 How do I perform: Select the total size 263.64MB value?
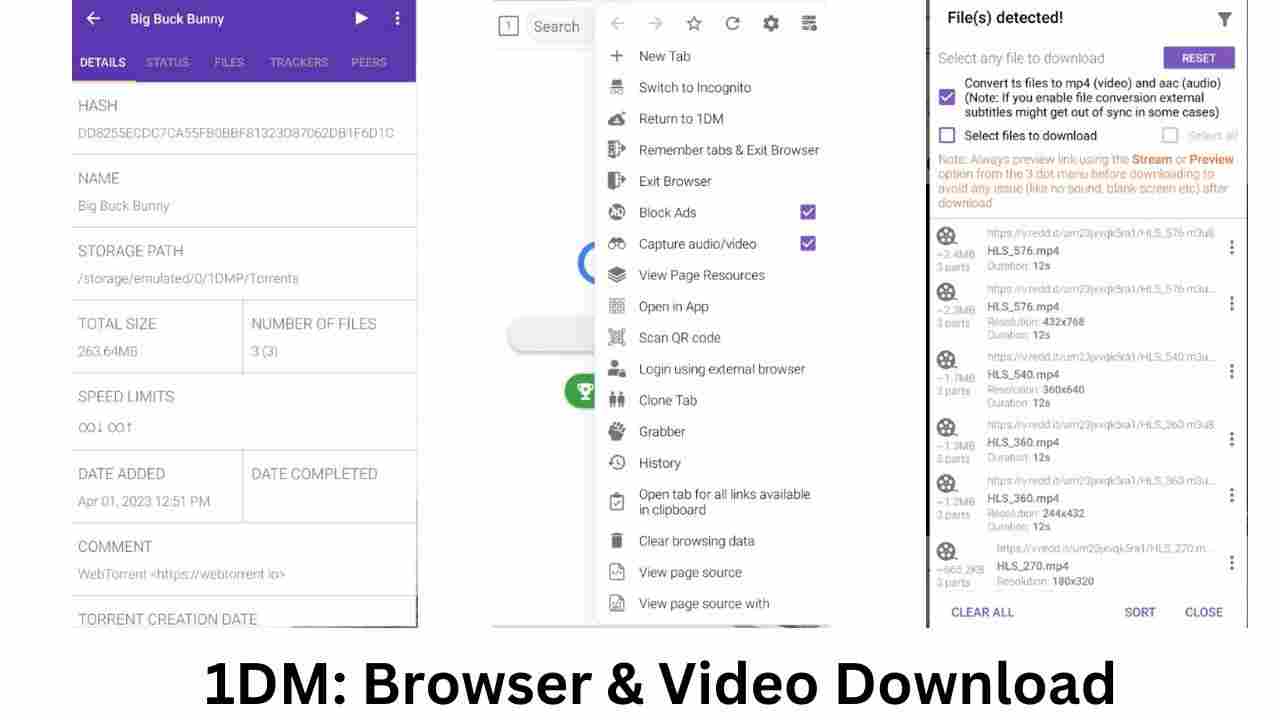[x=108, y=351]
